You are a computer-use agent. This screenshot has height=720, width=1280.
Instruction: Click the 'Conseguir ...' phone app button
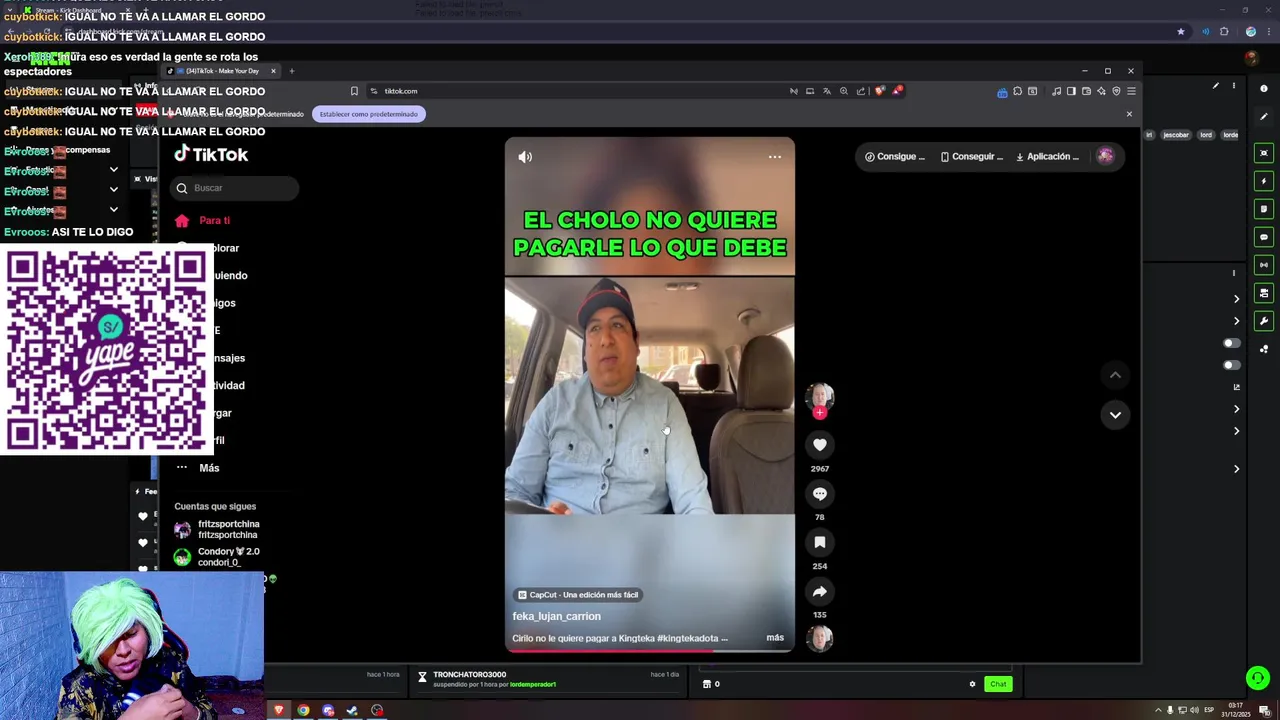click(972, 157)
